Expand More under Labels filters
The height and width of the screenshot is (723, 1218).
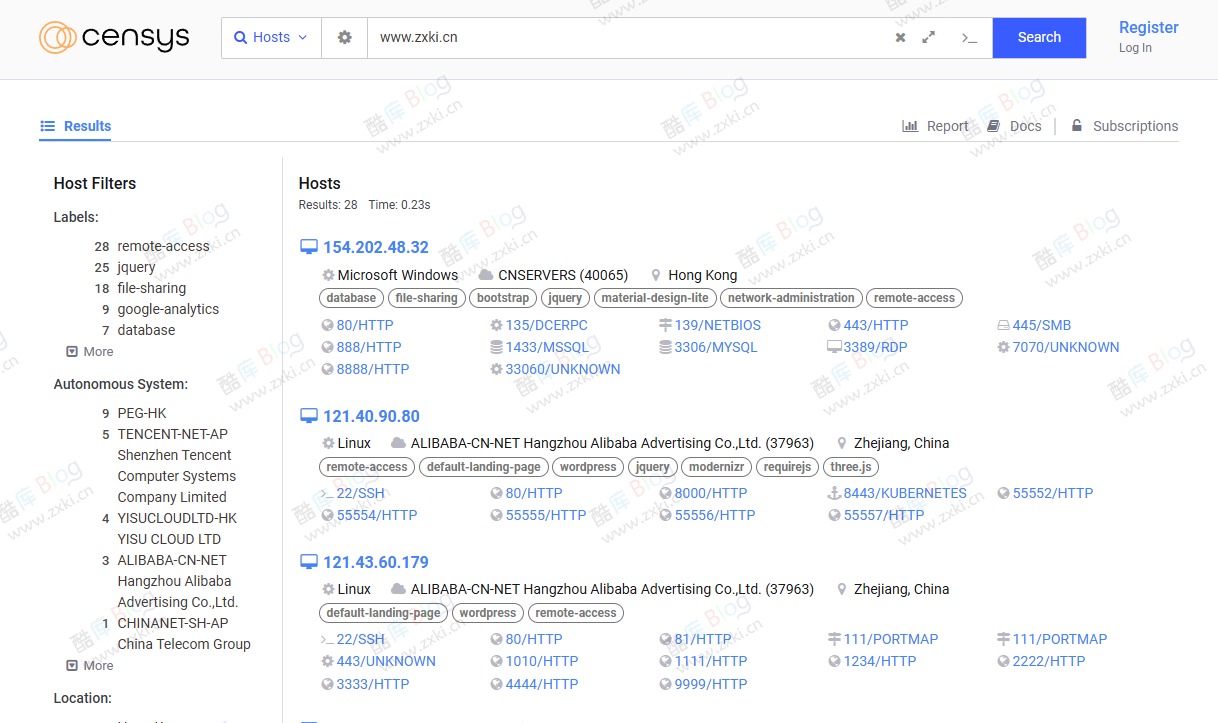pyautogui.click(x=90, y=352)
